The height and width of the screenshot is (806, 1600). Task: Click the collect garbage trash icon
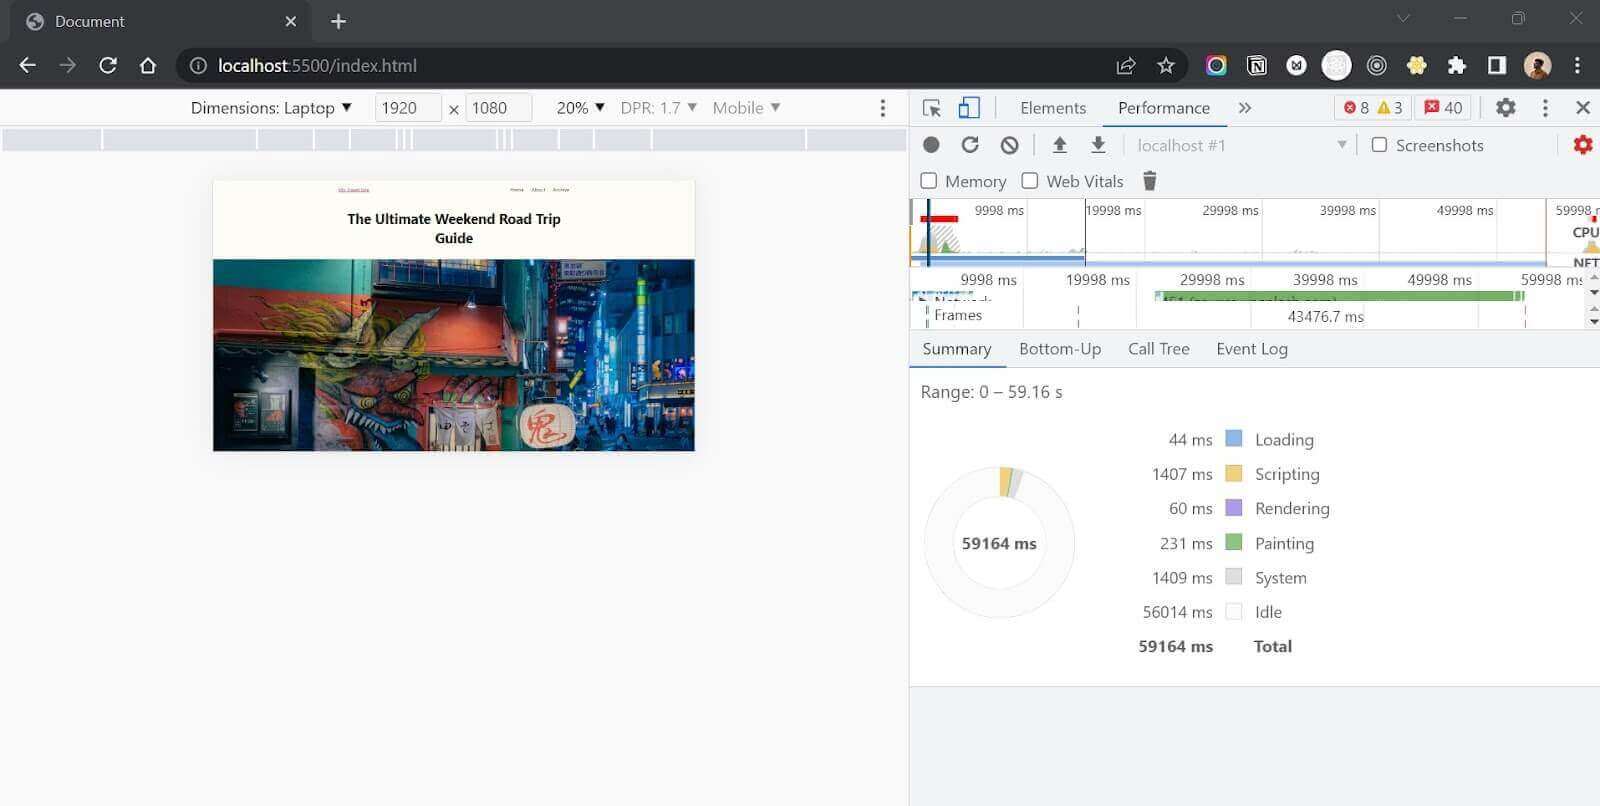click(1149, 181)
